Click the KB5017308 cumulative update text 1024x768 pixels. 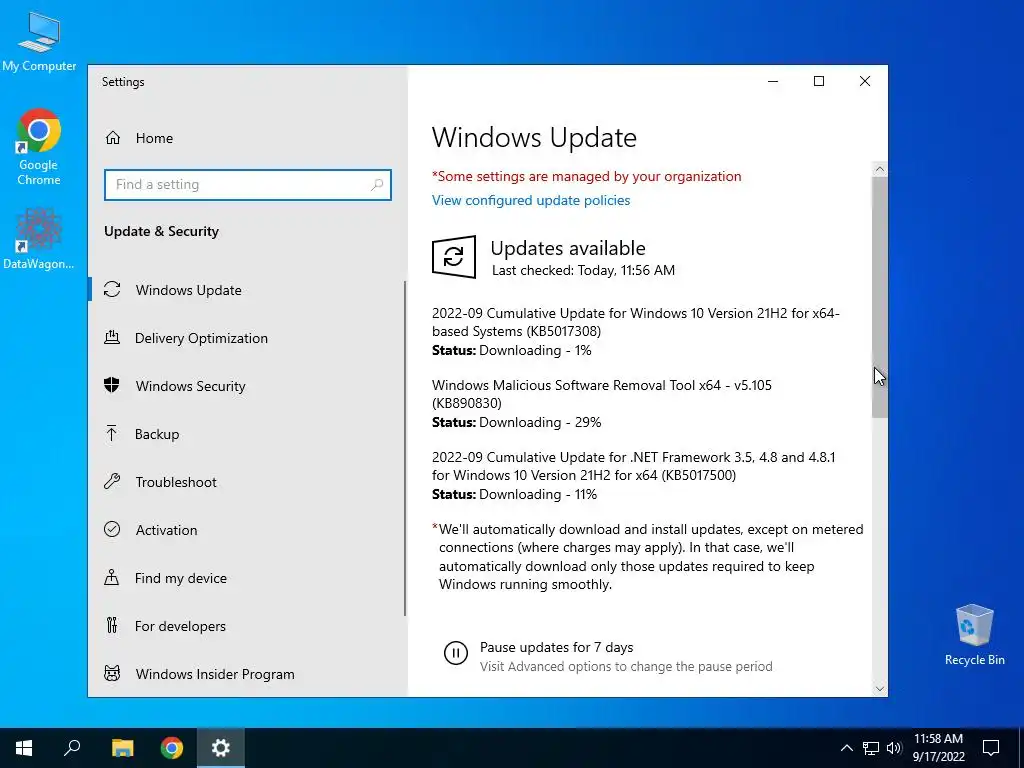pyautogui.click(x=636, y=322)
